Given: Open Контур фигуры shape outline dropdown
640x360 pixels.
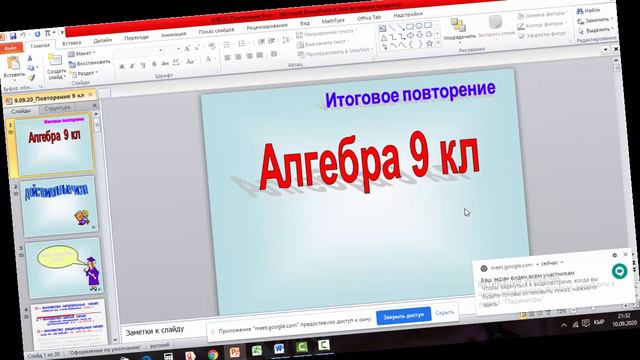Looking at the screenshot, I should tap(542, 25).
